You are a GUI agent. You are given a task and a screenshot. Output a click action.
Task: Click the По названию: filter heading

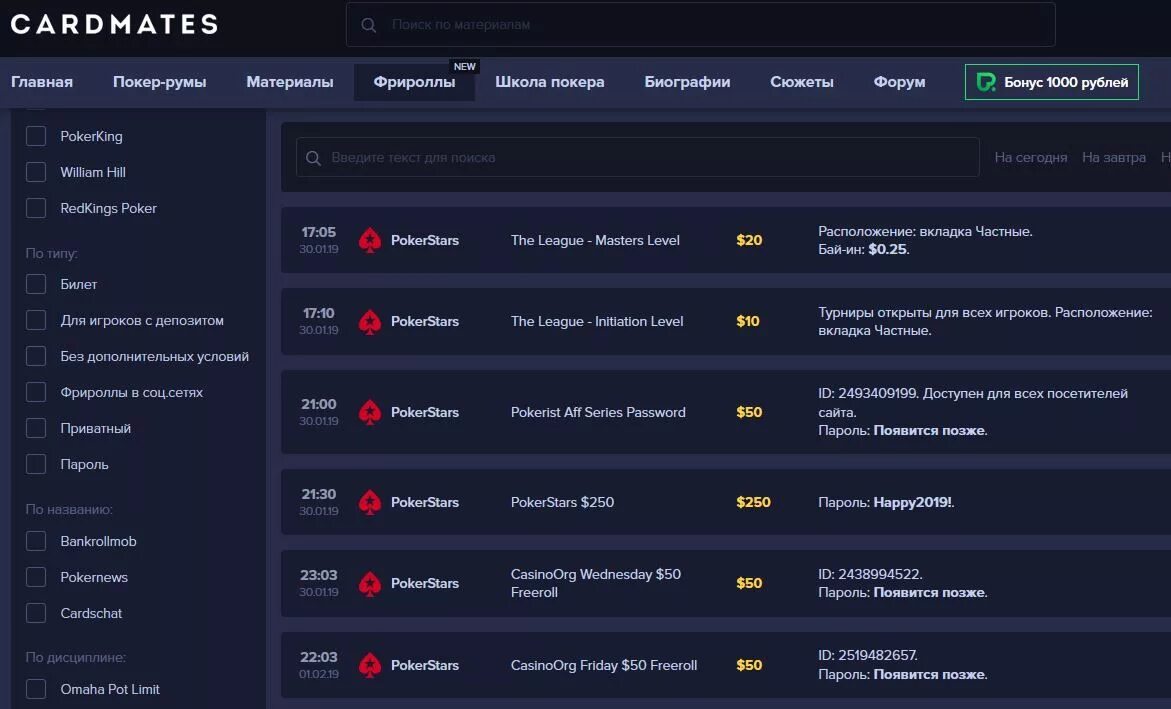pos(69,510)
